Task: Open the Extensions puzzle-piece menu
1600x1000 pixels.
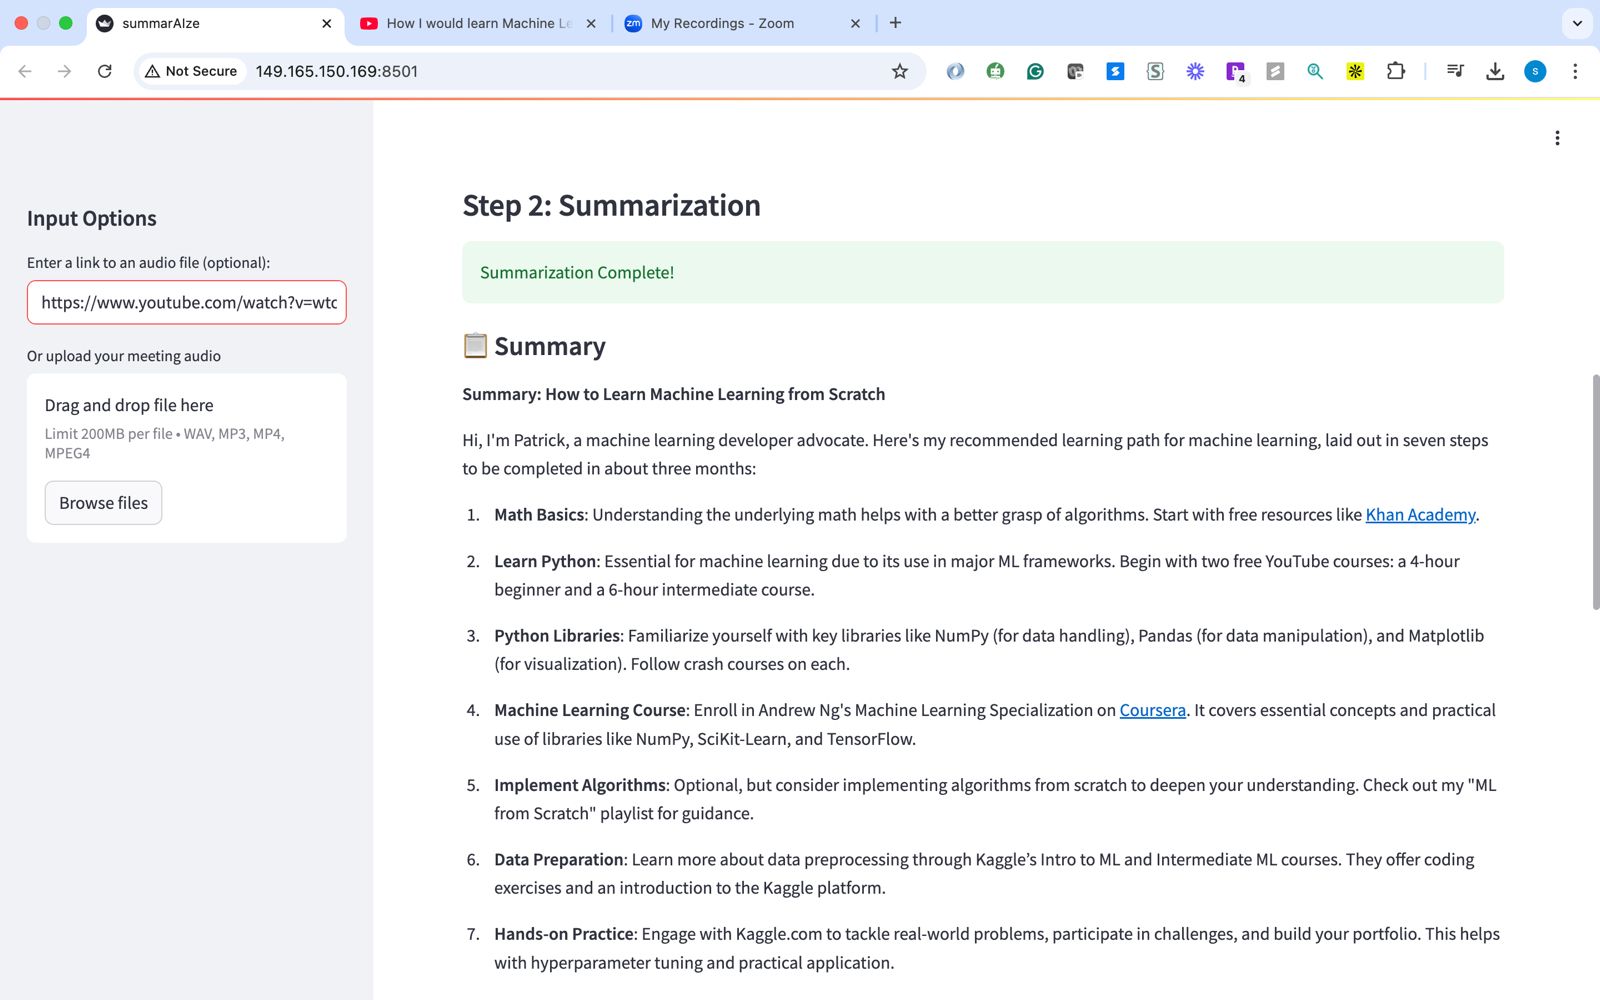Action: (x=1396, y=71)
